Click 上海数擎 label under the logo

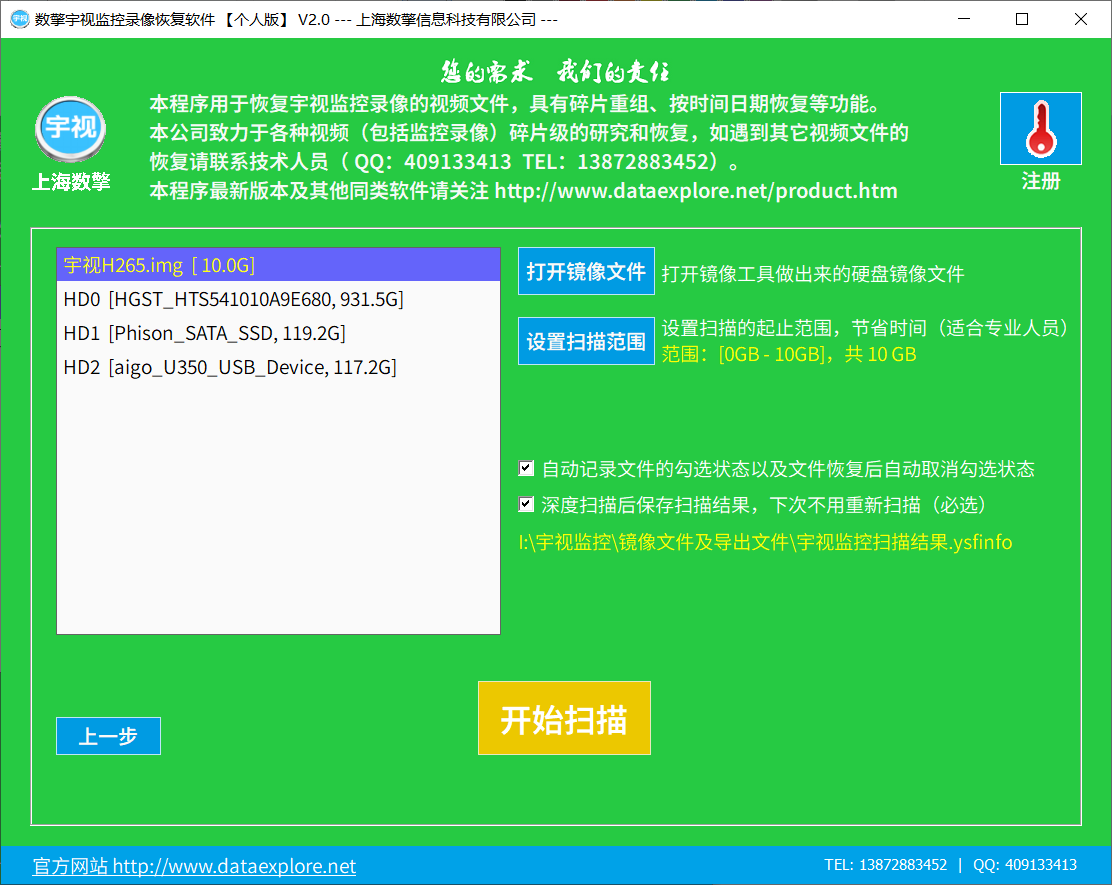coord(71,182)
